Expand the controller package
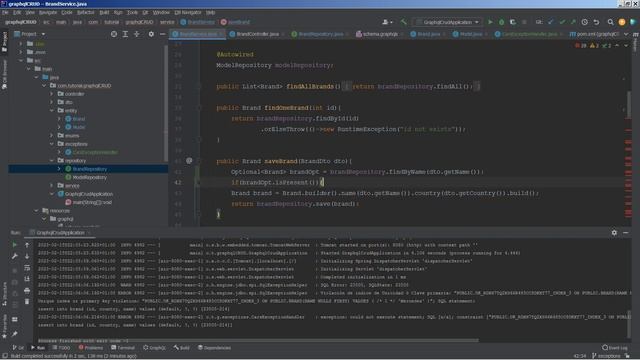 click(x=52, y=94)
